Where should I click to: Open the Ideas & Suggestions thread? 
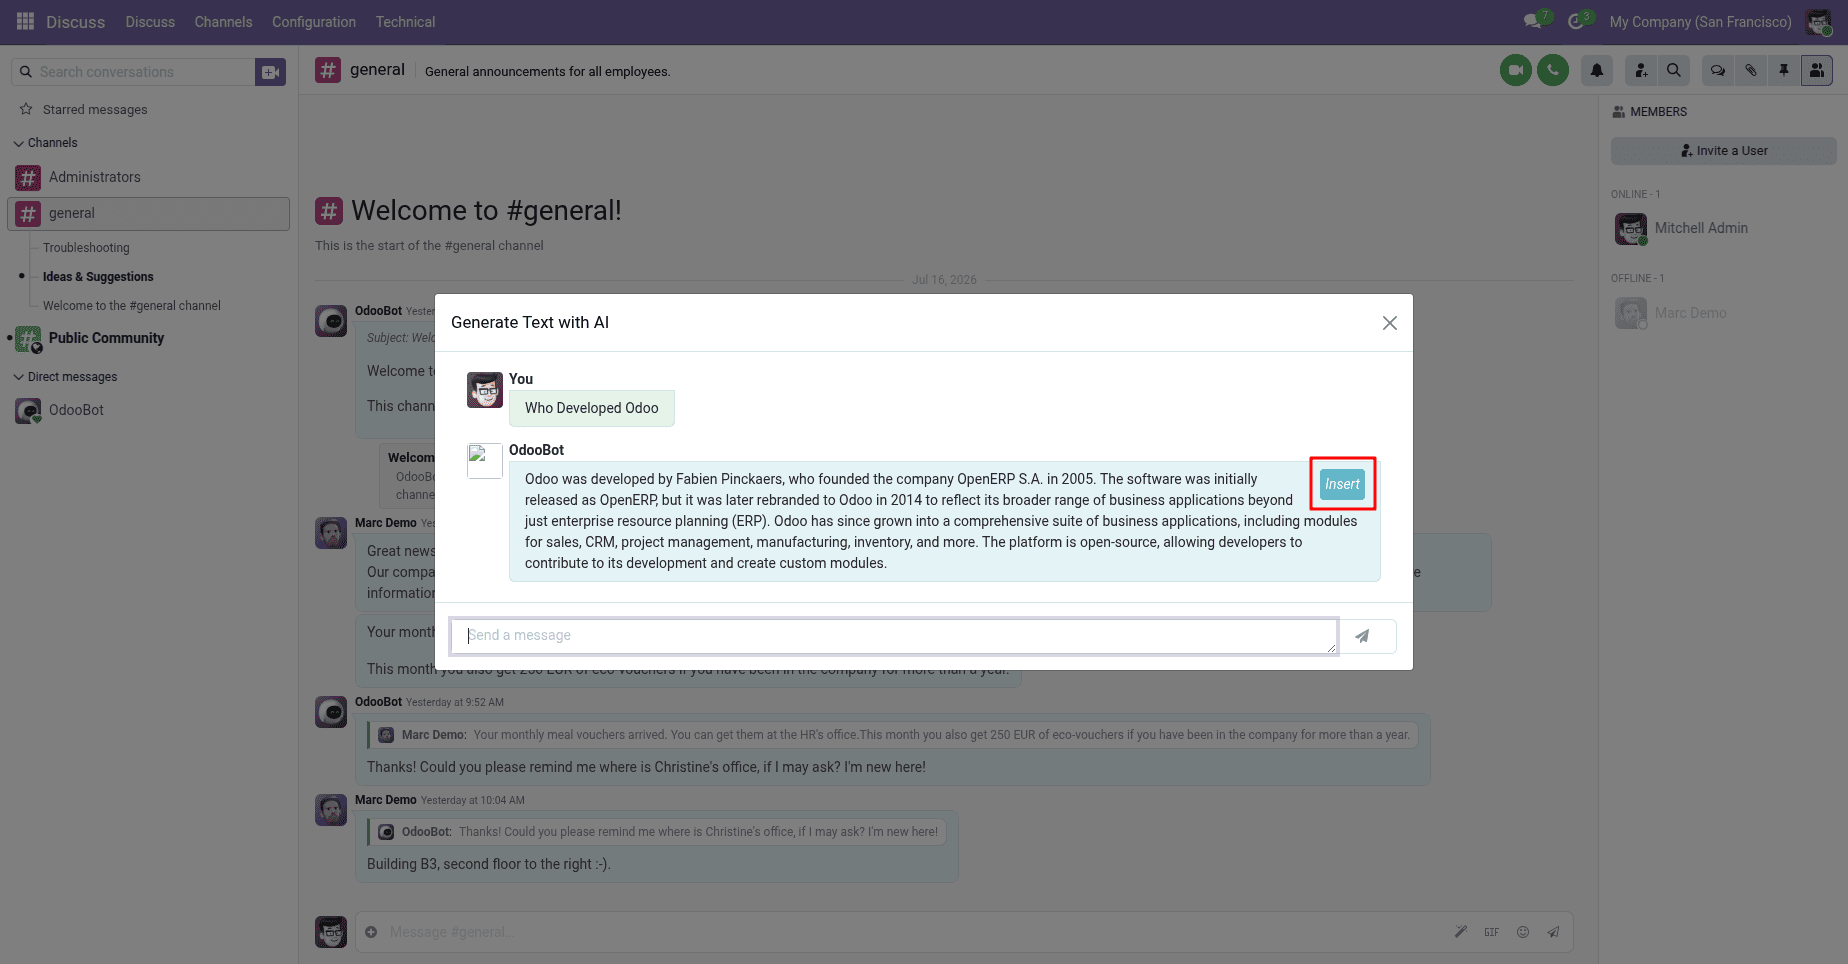(98, 277)
